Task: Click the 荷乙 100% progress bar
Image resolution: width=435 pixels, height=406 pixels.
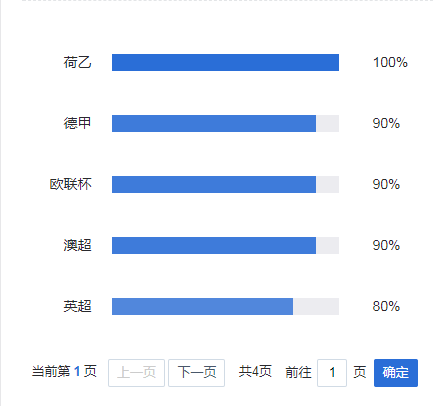Action: point(225,62)
